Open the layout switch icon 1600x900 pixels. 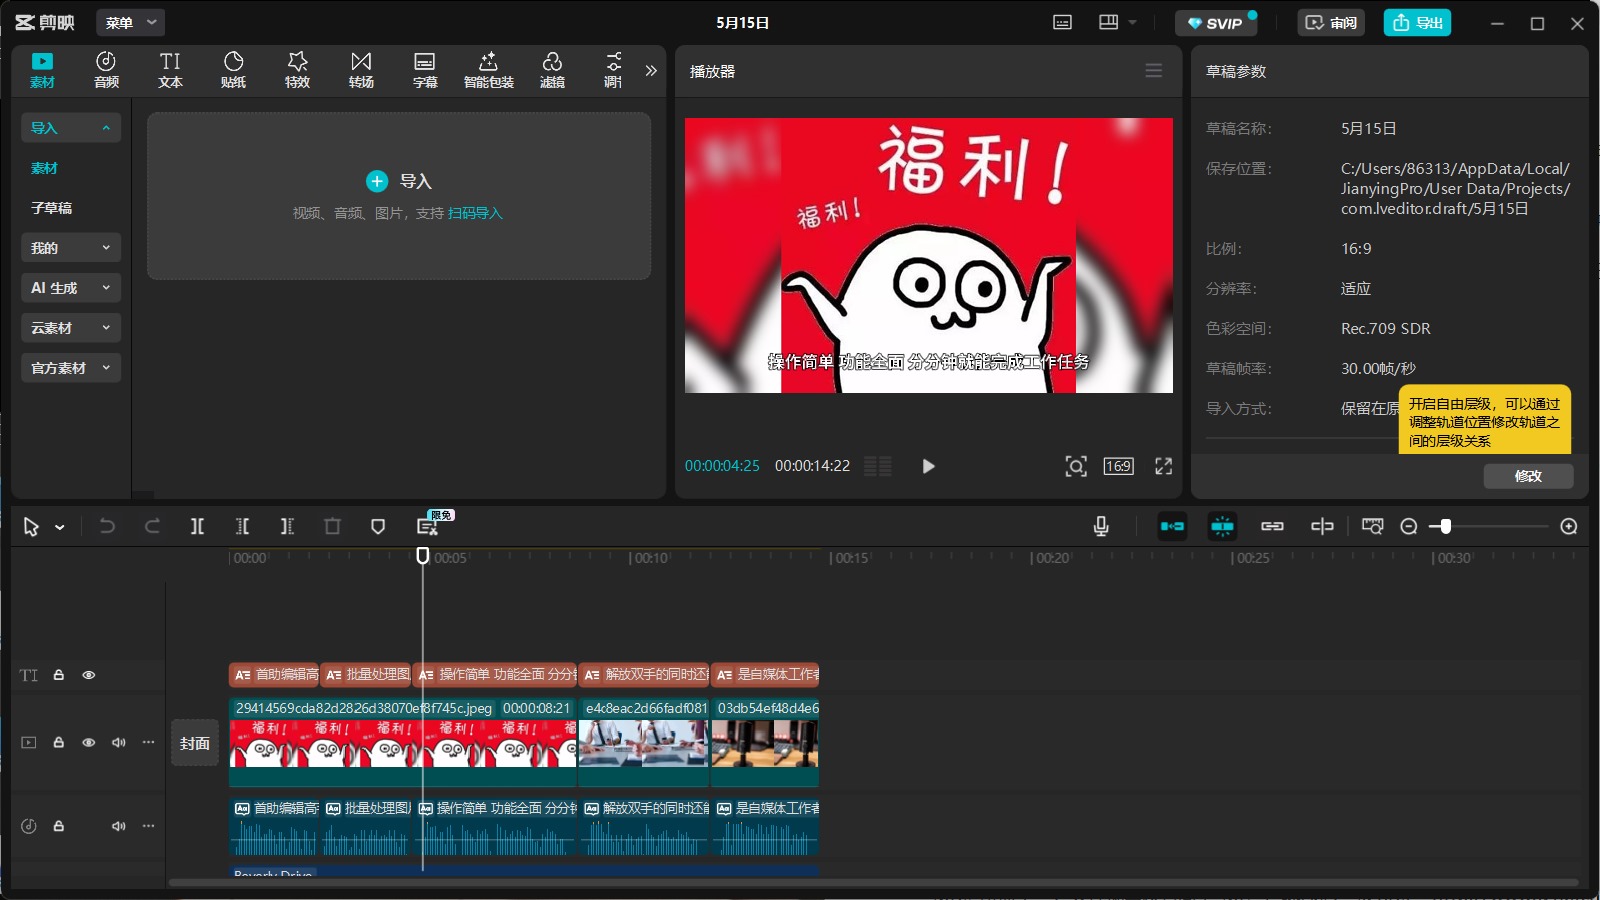click(x=1108, y=22)
